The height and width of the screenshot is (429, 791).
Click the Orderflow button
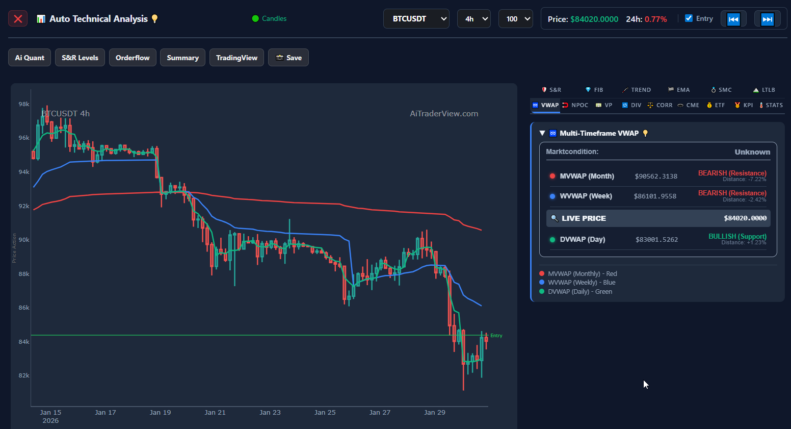click(132, 58)
